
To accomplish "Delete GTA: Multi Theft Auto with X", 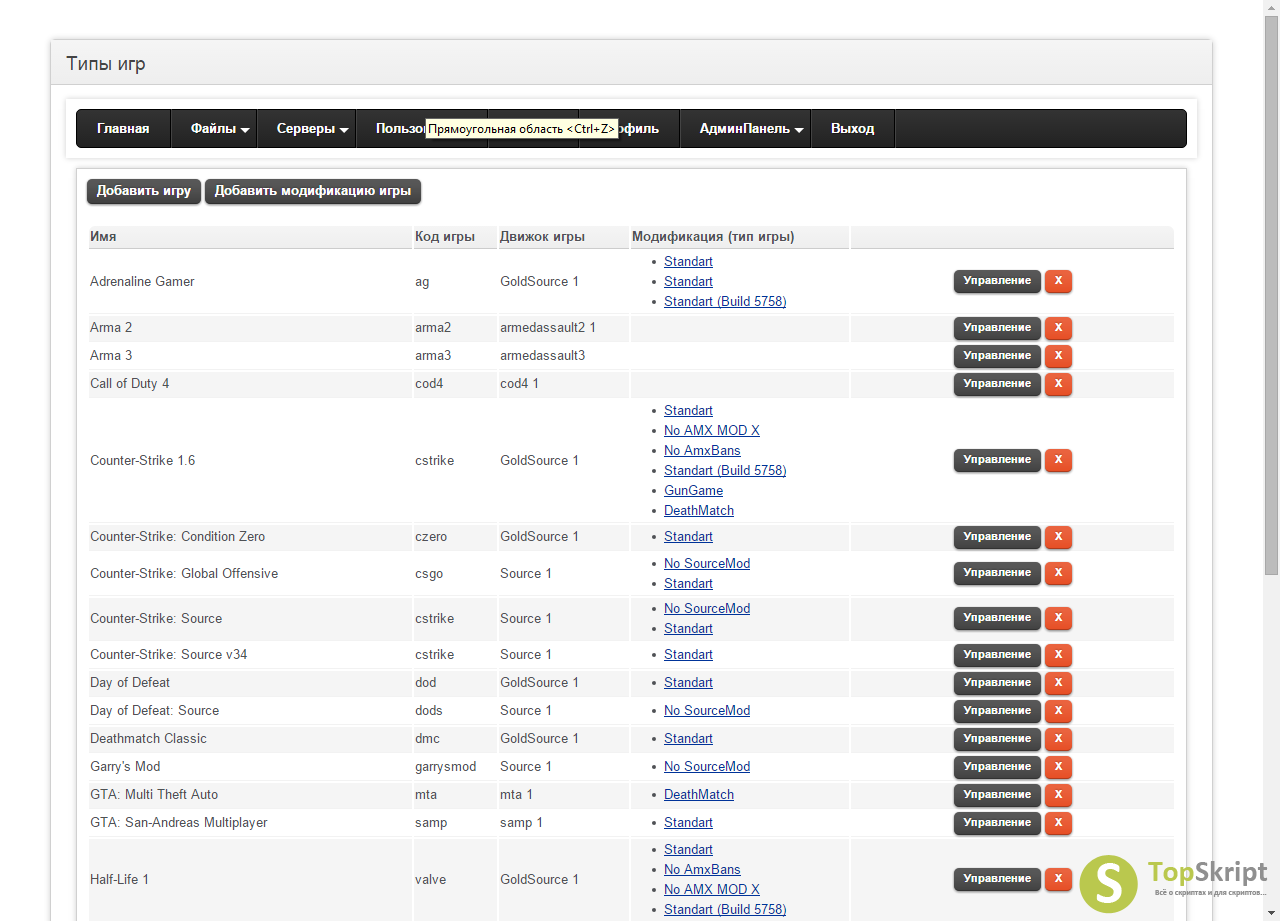I will coord(1058,795).
